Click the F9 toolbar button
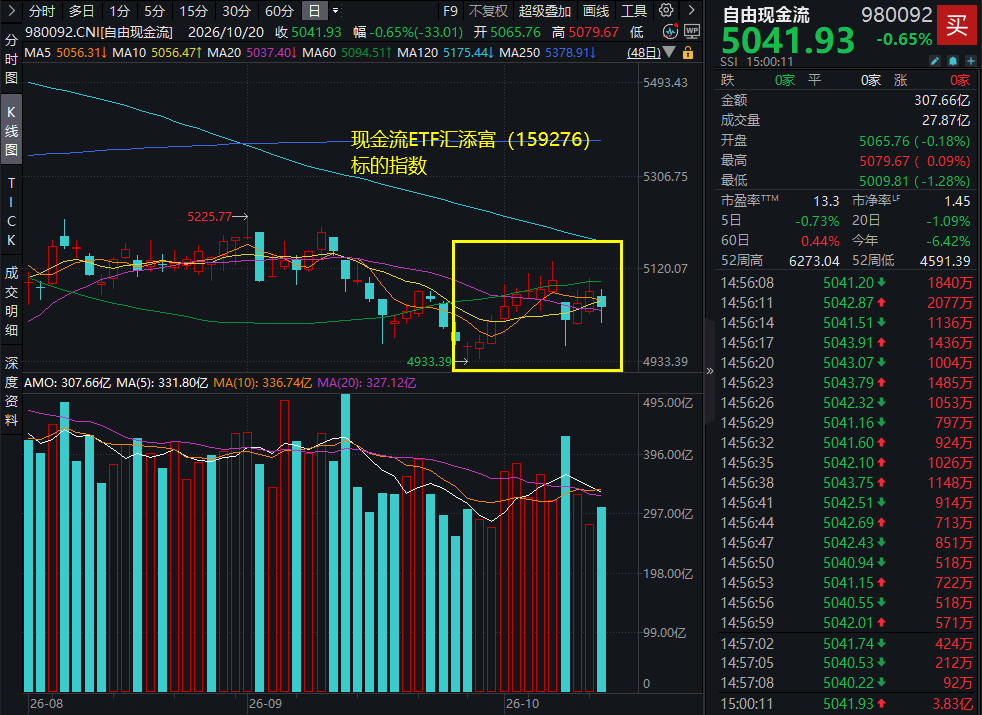The width and height of the screenshot is (982, 715). tap(450, 11)
